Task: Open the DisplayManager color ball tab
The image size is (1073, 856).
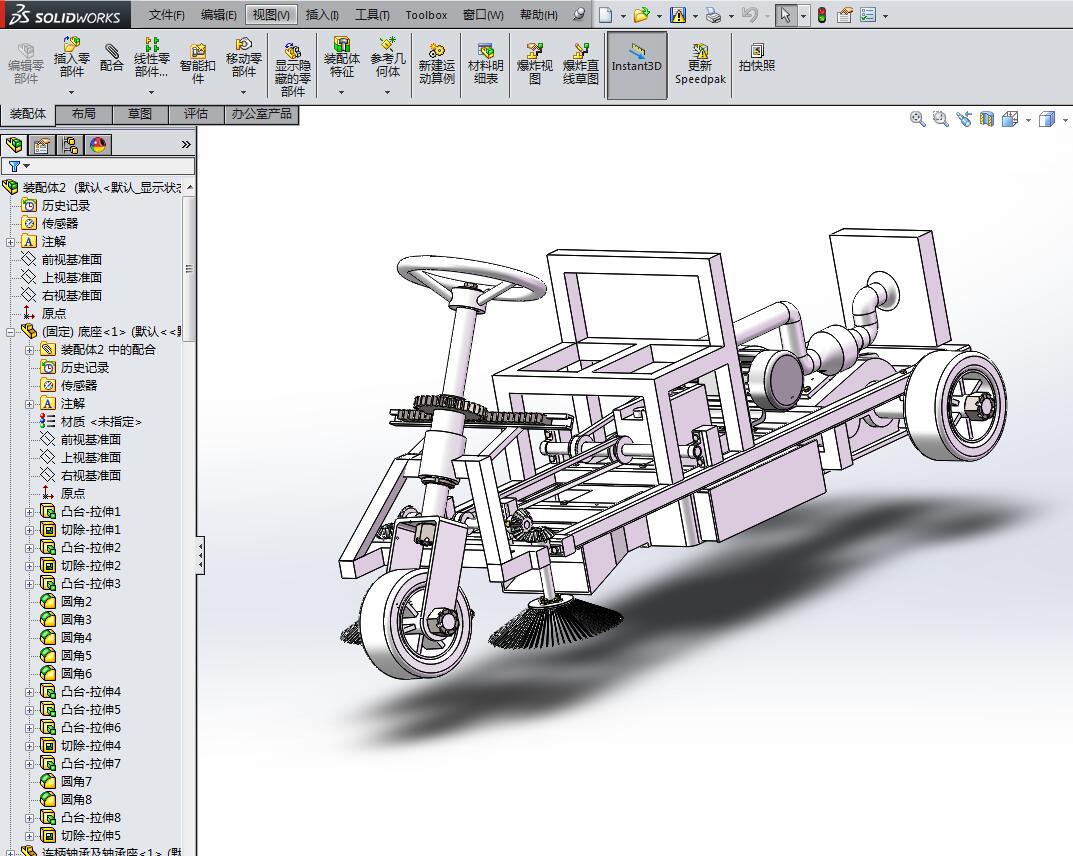Action: 98,145
